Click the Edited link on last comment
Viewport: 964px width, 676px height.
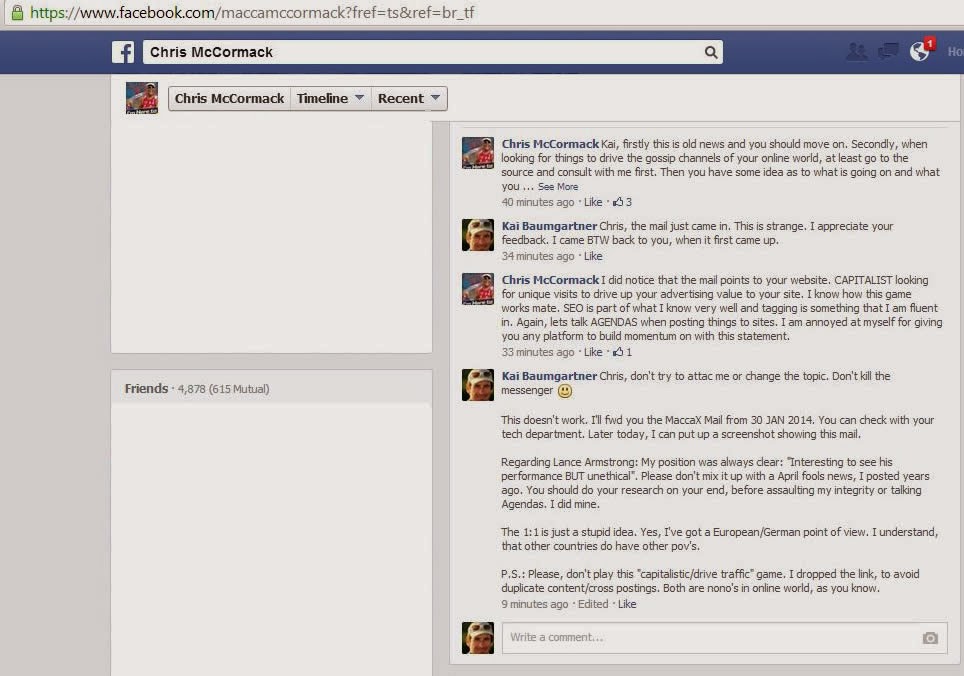click(593, 604)
